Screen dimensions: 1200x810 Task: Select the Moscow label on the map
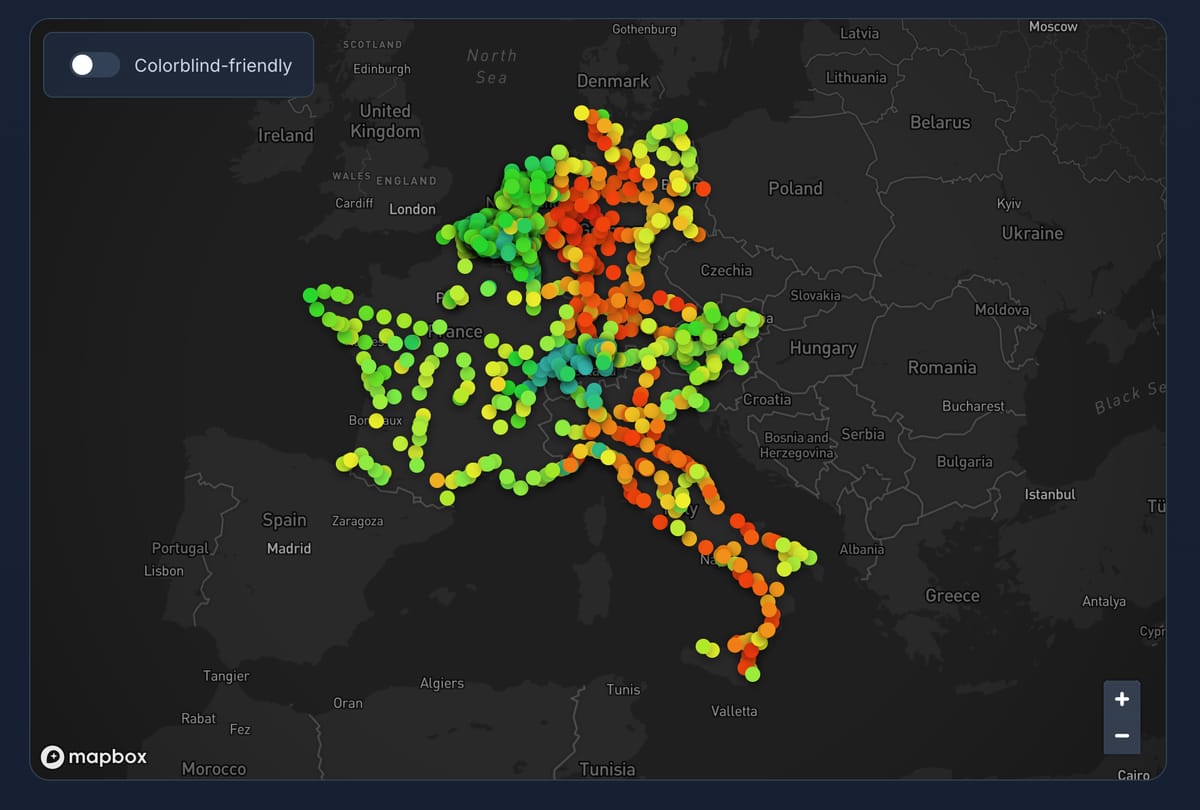1053,27
